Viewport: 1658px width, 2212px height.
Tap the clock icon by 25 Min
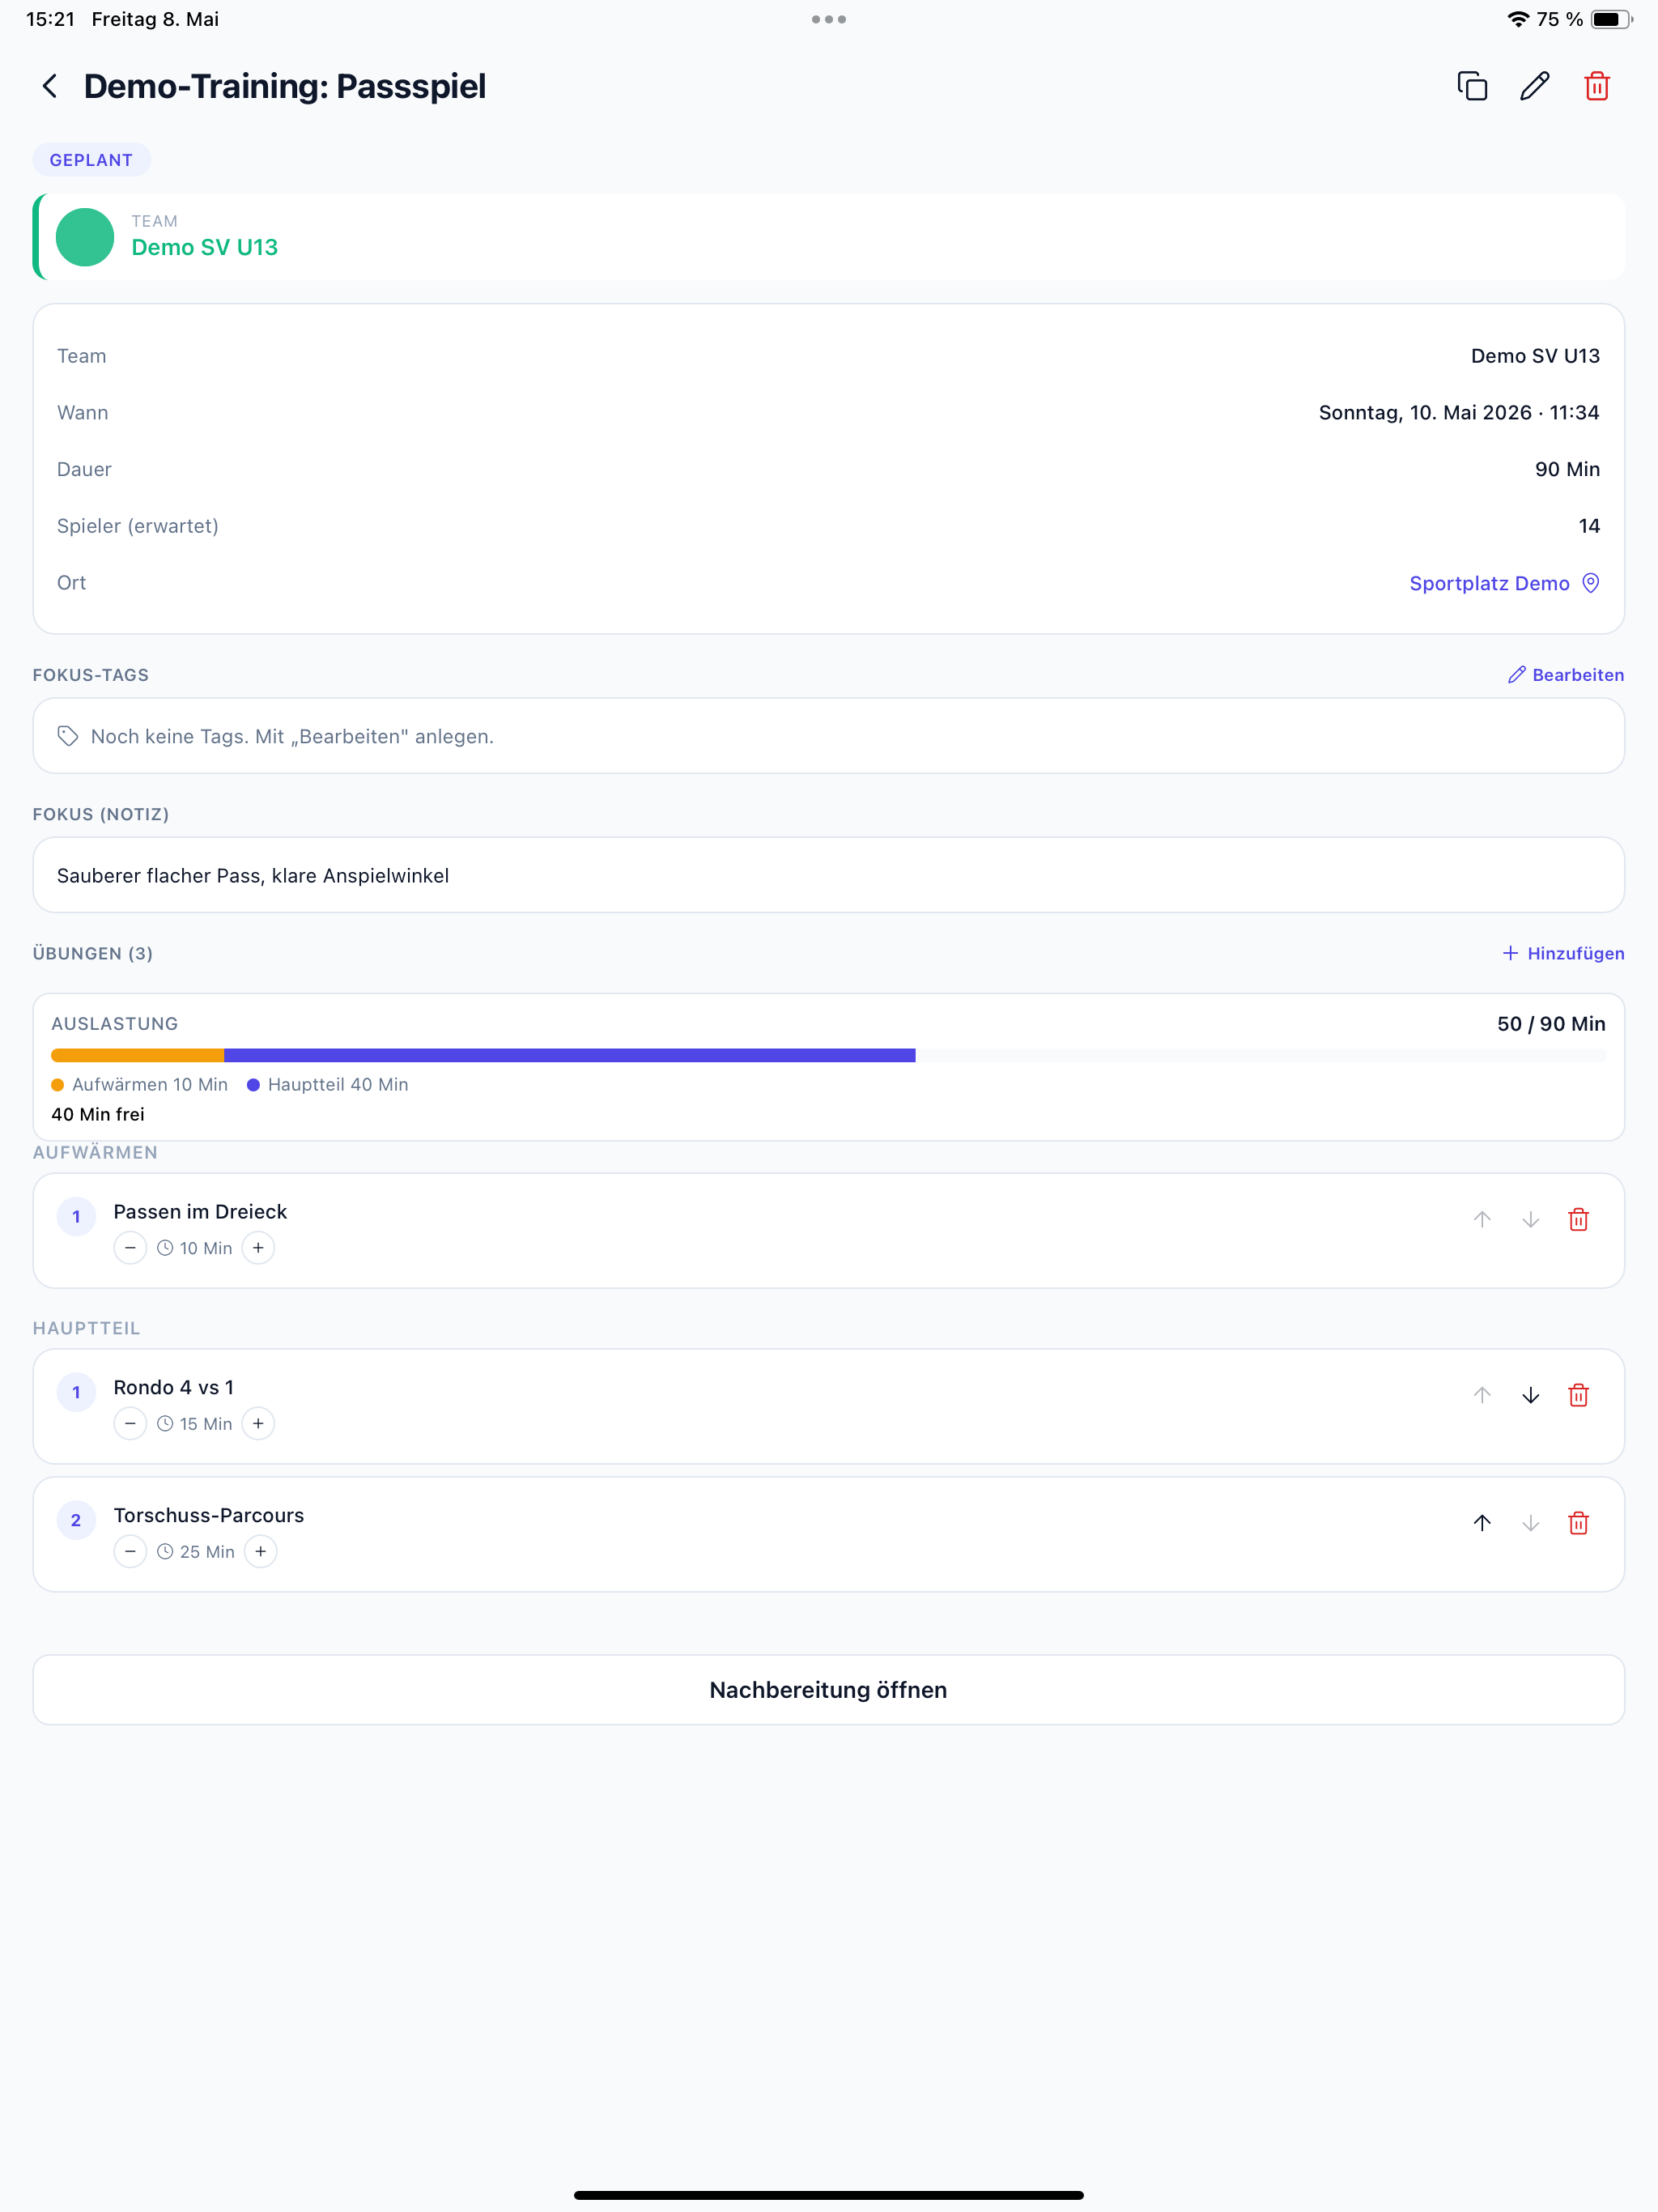click(x=165, y=1552)
